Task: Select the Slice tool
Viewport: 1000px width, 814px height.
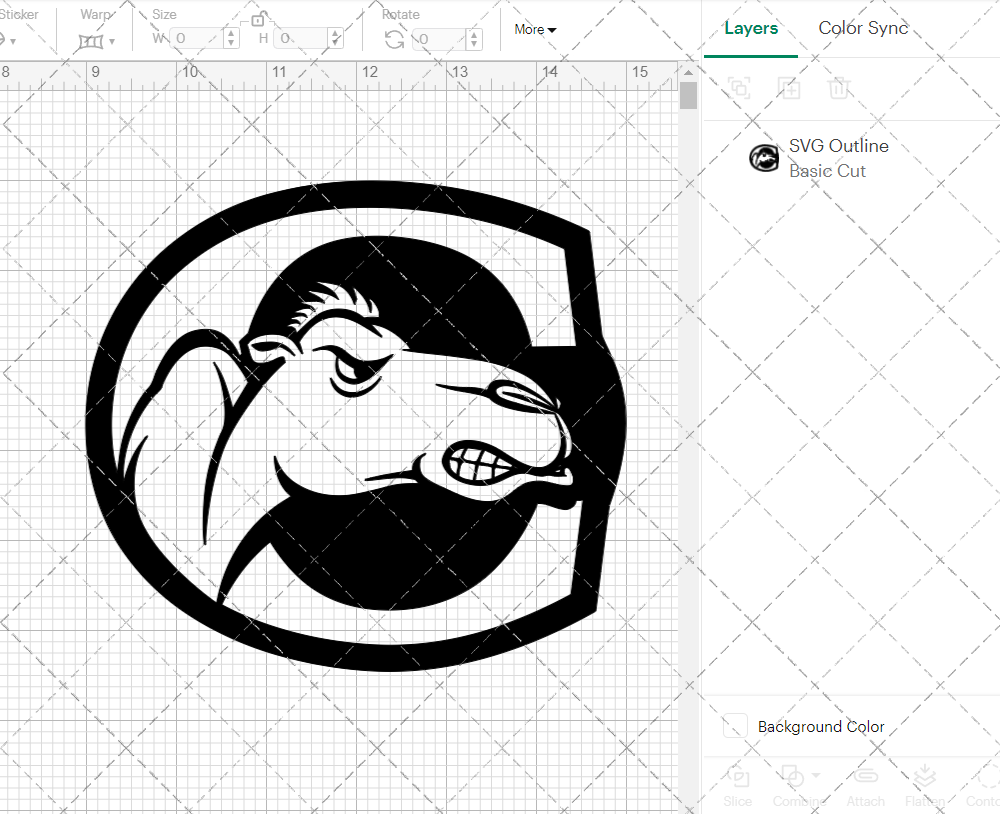Action: (x=737, y=776)
